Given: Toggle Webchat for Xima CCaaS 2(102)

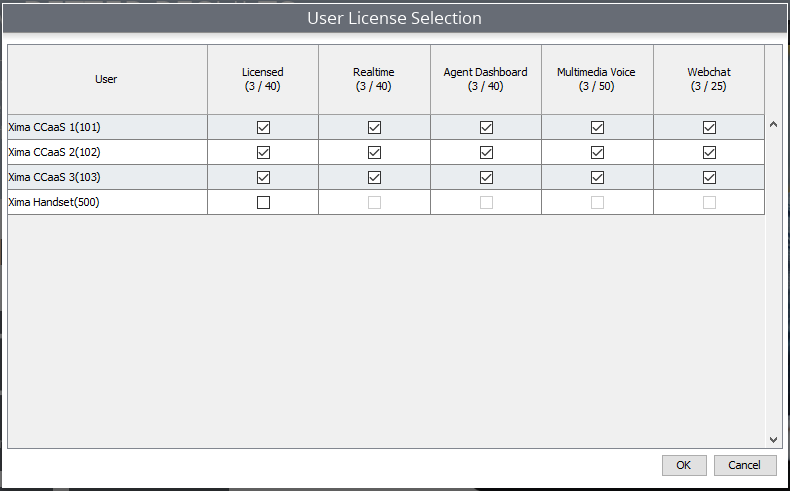Looking at the screenshot, I should click(709, 152).
